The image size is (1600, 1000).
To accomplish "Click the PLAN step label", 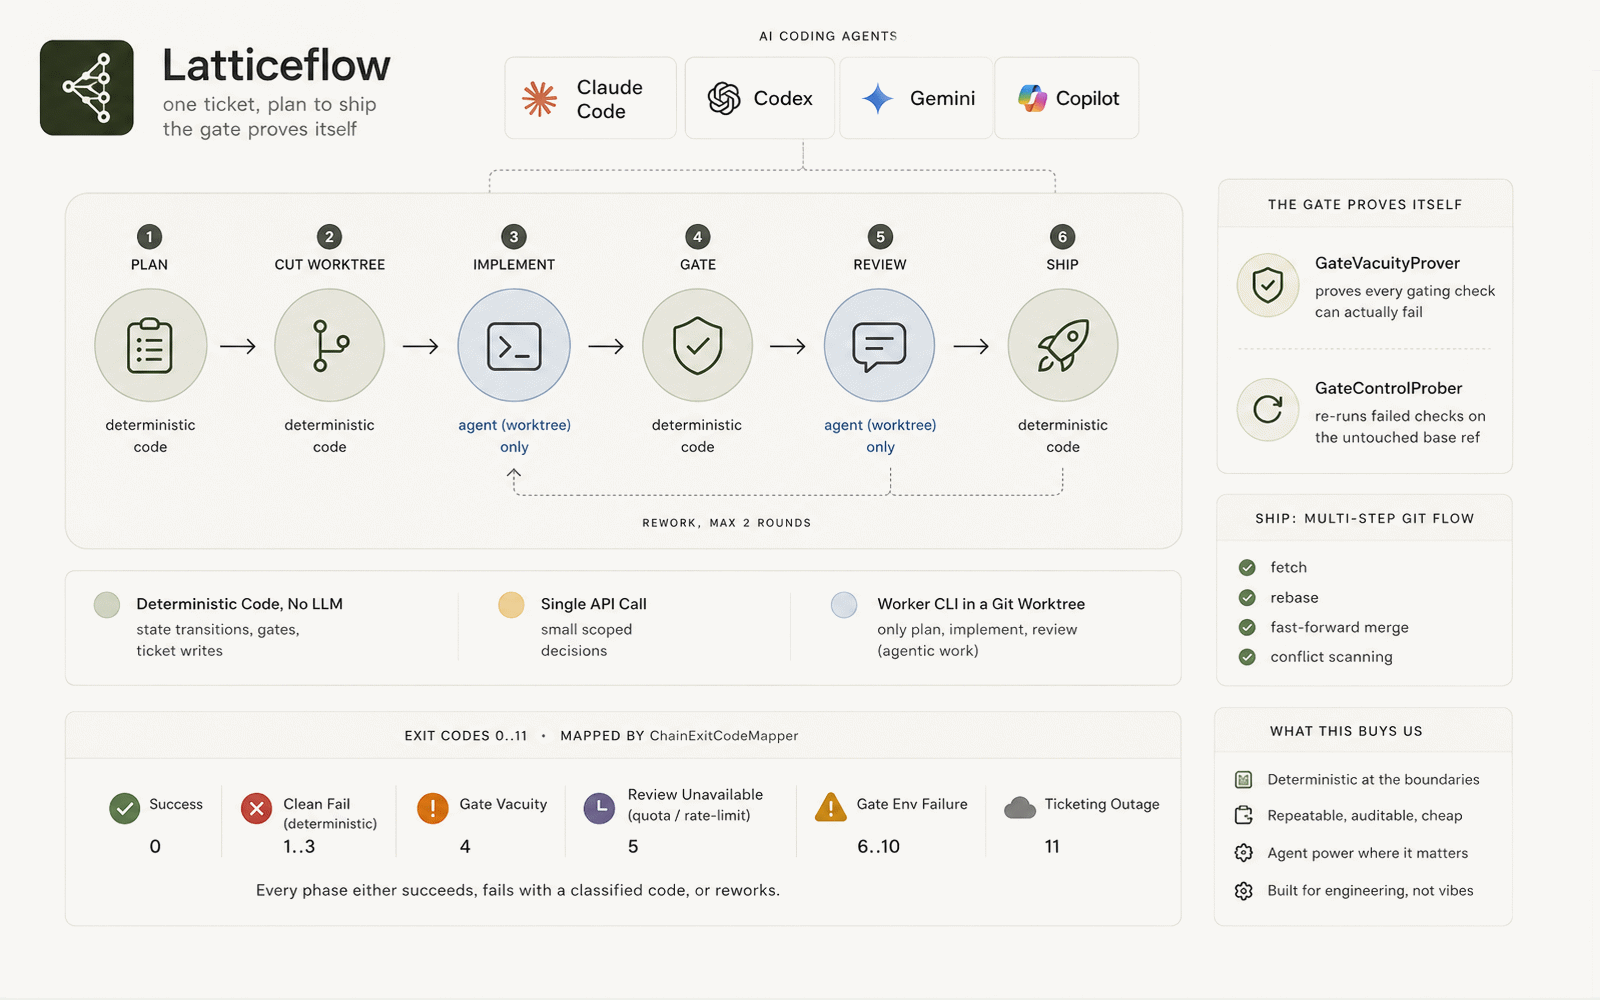I will point(149,265).
